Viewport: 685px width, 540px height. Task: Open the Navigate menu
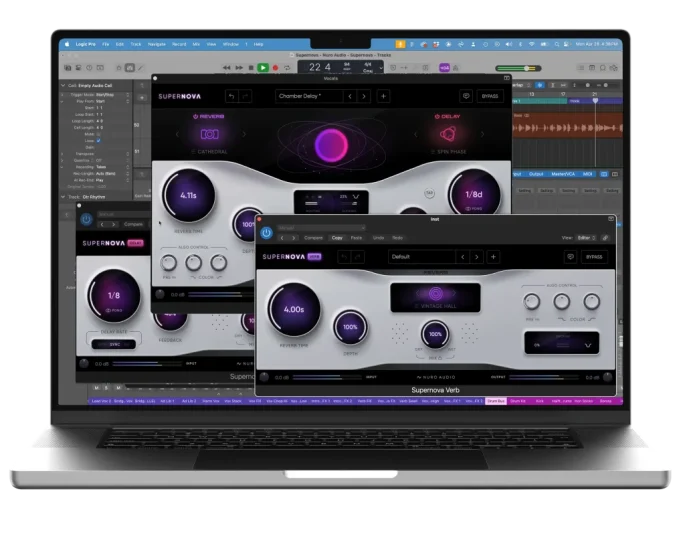pyautogui.click(x=156, y=44)
